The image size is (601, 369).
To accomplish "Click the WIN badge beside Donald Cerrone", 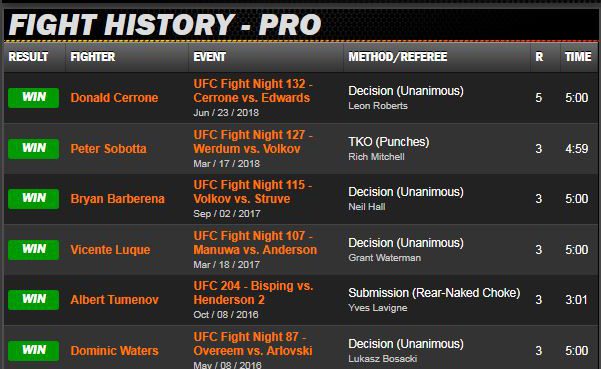I will coord(34,98).
